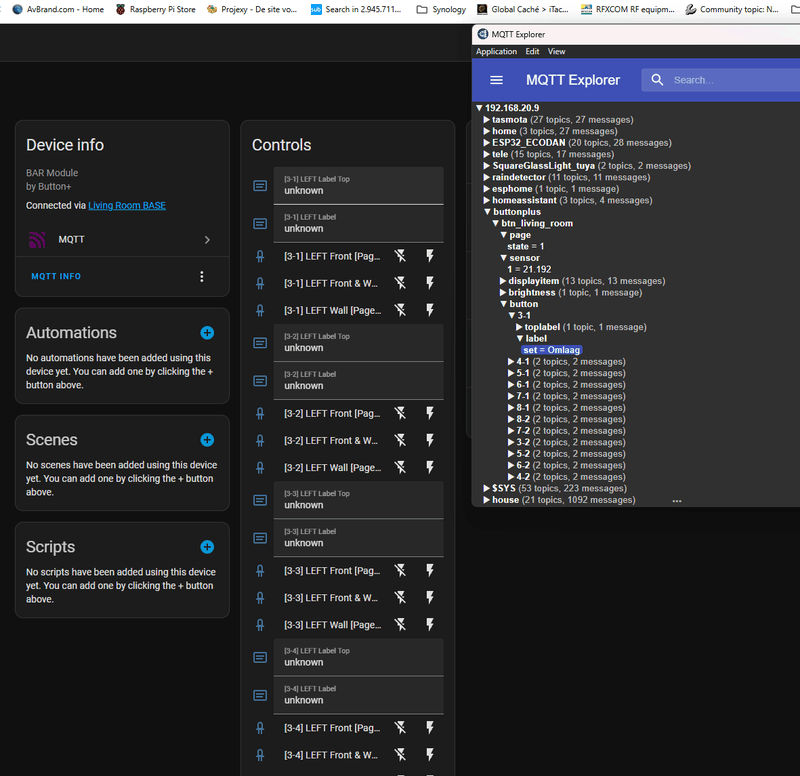
Task: Turn off the [3-3] LEFT Front & W light
Action: pyautogui.click(x=401, y=597)
